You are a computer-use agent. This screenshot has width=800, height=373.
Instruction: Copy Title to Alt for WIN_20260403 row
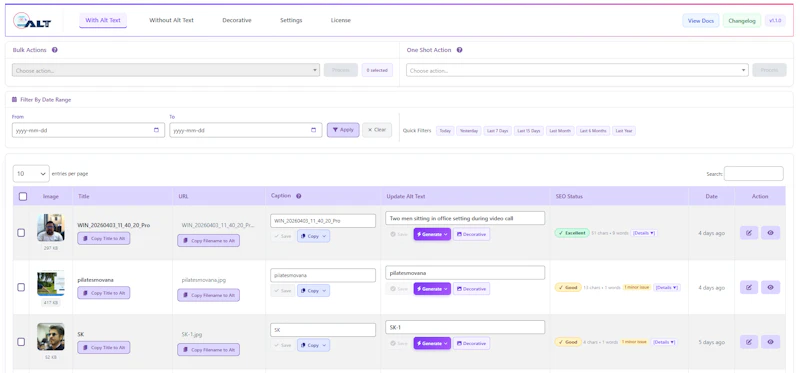pos(104,238)
